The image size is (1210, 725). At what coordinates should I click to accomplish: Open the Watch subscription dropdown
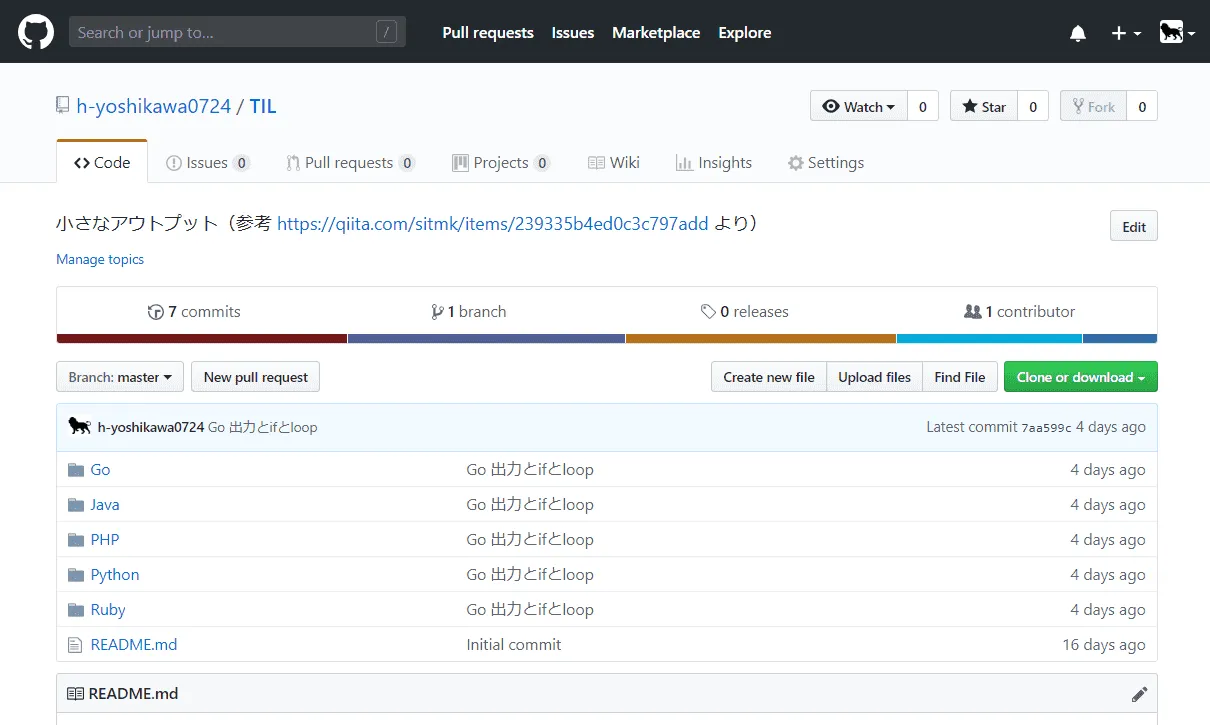(859, 107)
